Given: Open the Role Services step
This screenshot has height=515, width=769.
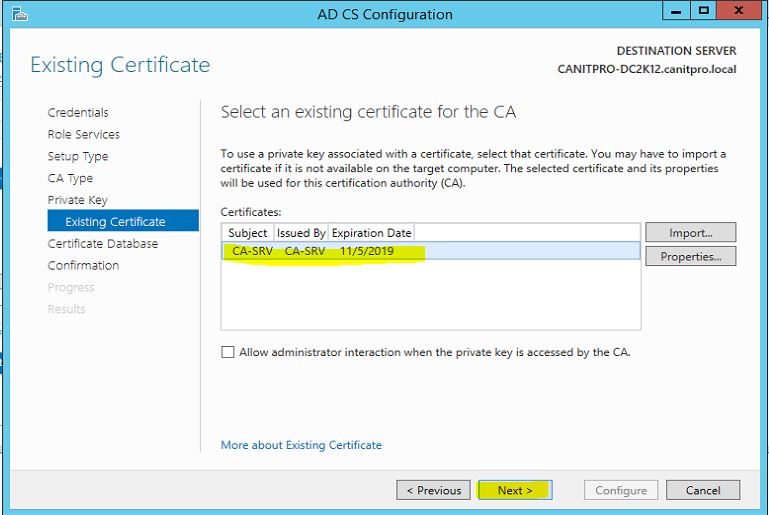Looking at the screenshot, I should click(x=83, y=134).
